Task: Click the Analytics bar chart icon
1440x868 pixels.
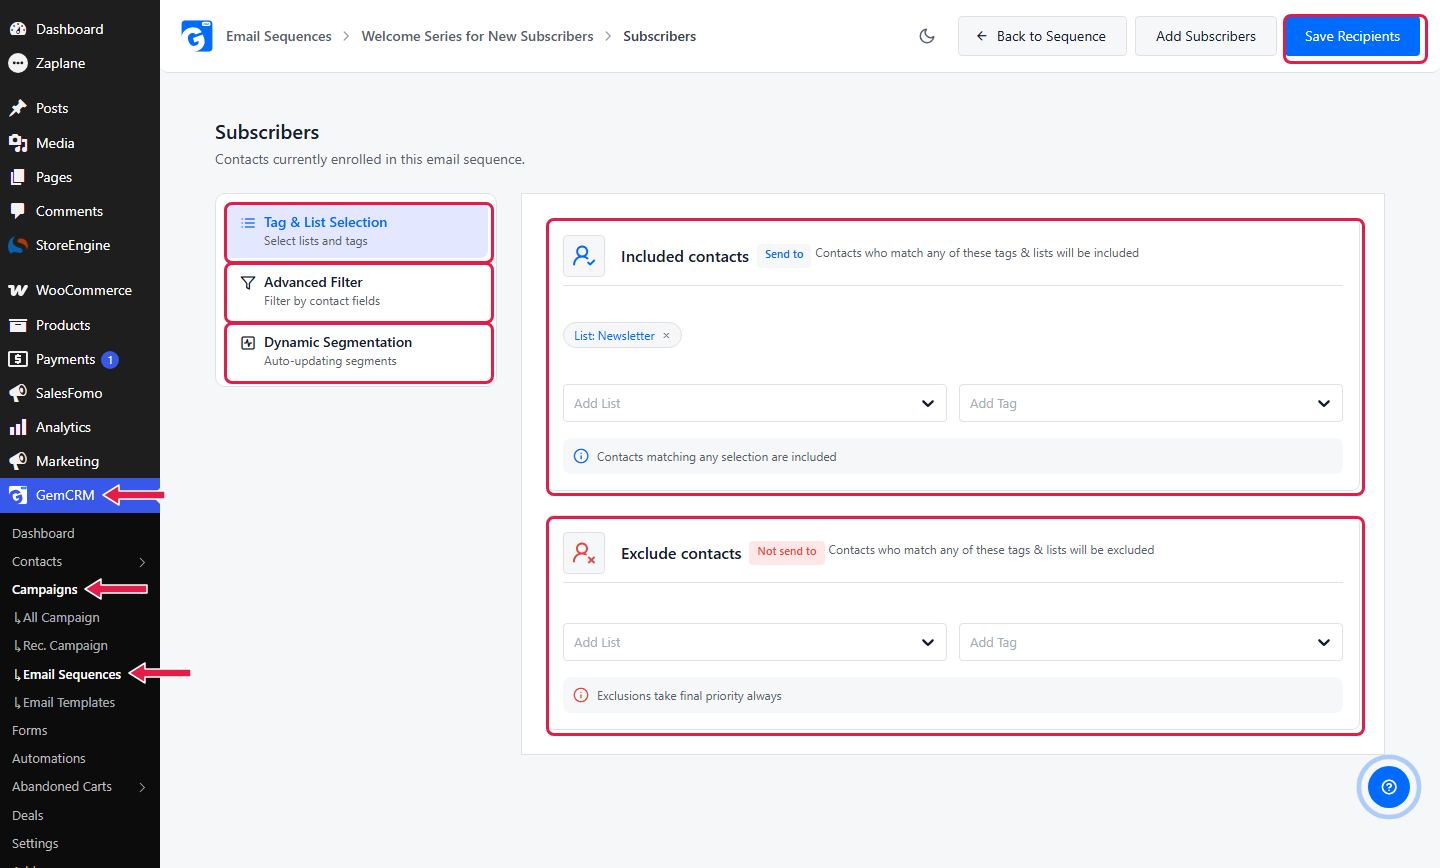Action: pos(18,427)
